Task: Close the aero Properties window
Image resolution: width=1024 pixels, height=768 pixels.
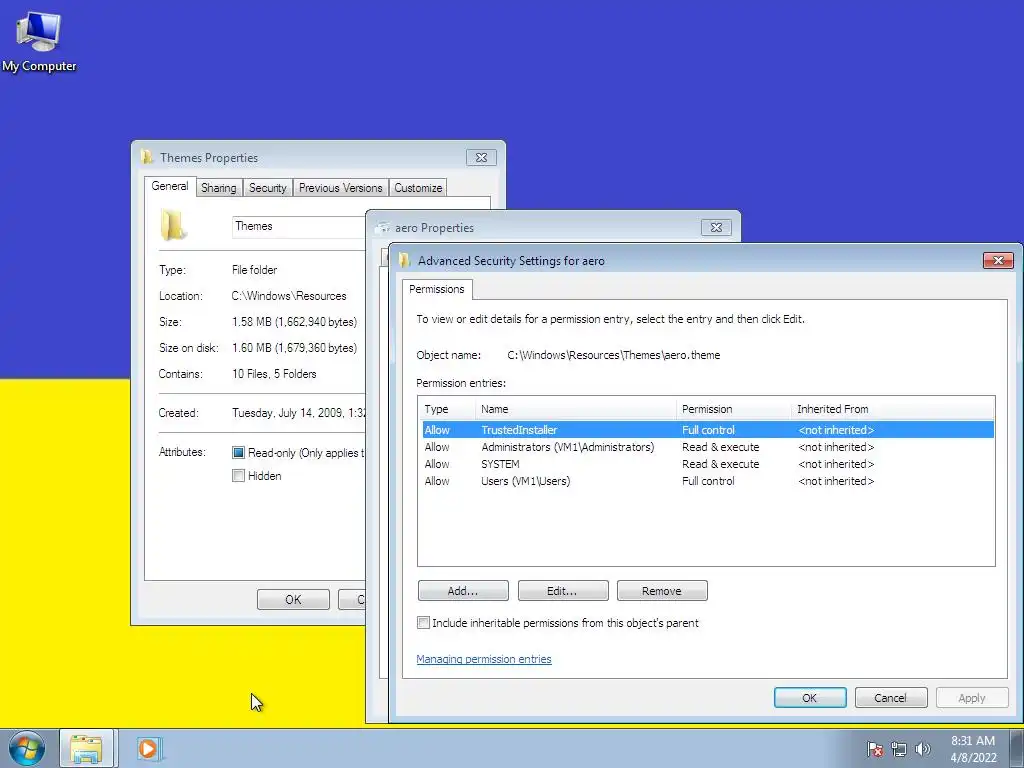Action: pos(716,227)
